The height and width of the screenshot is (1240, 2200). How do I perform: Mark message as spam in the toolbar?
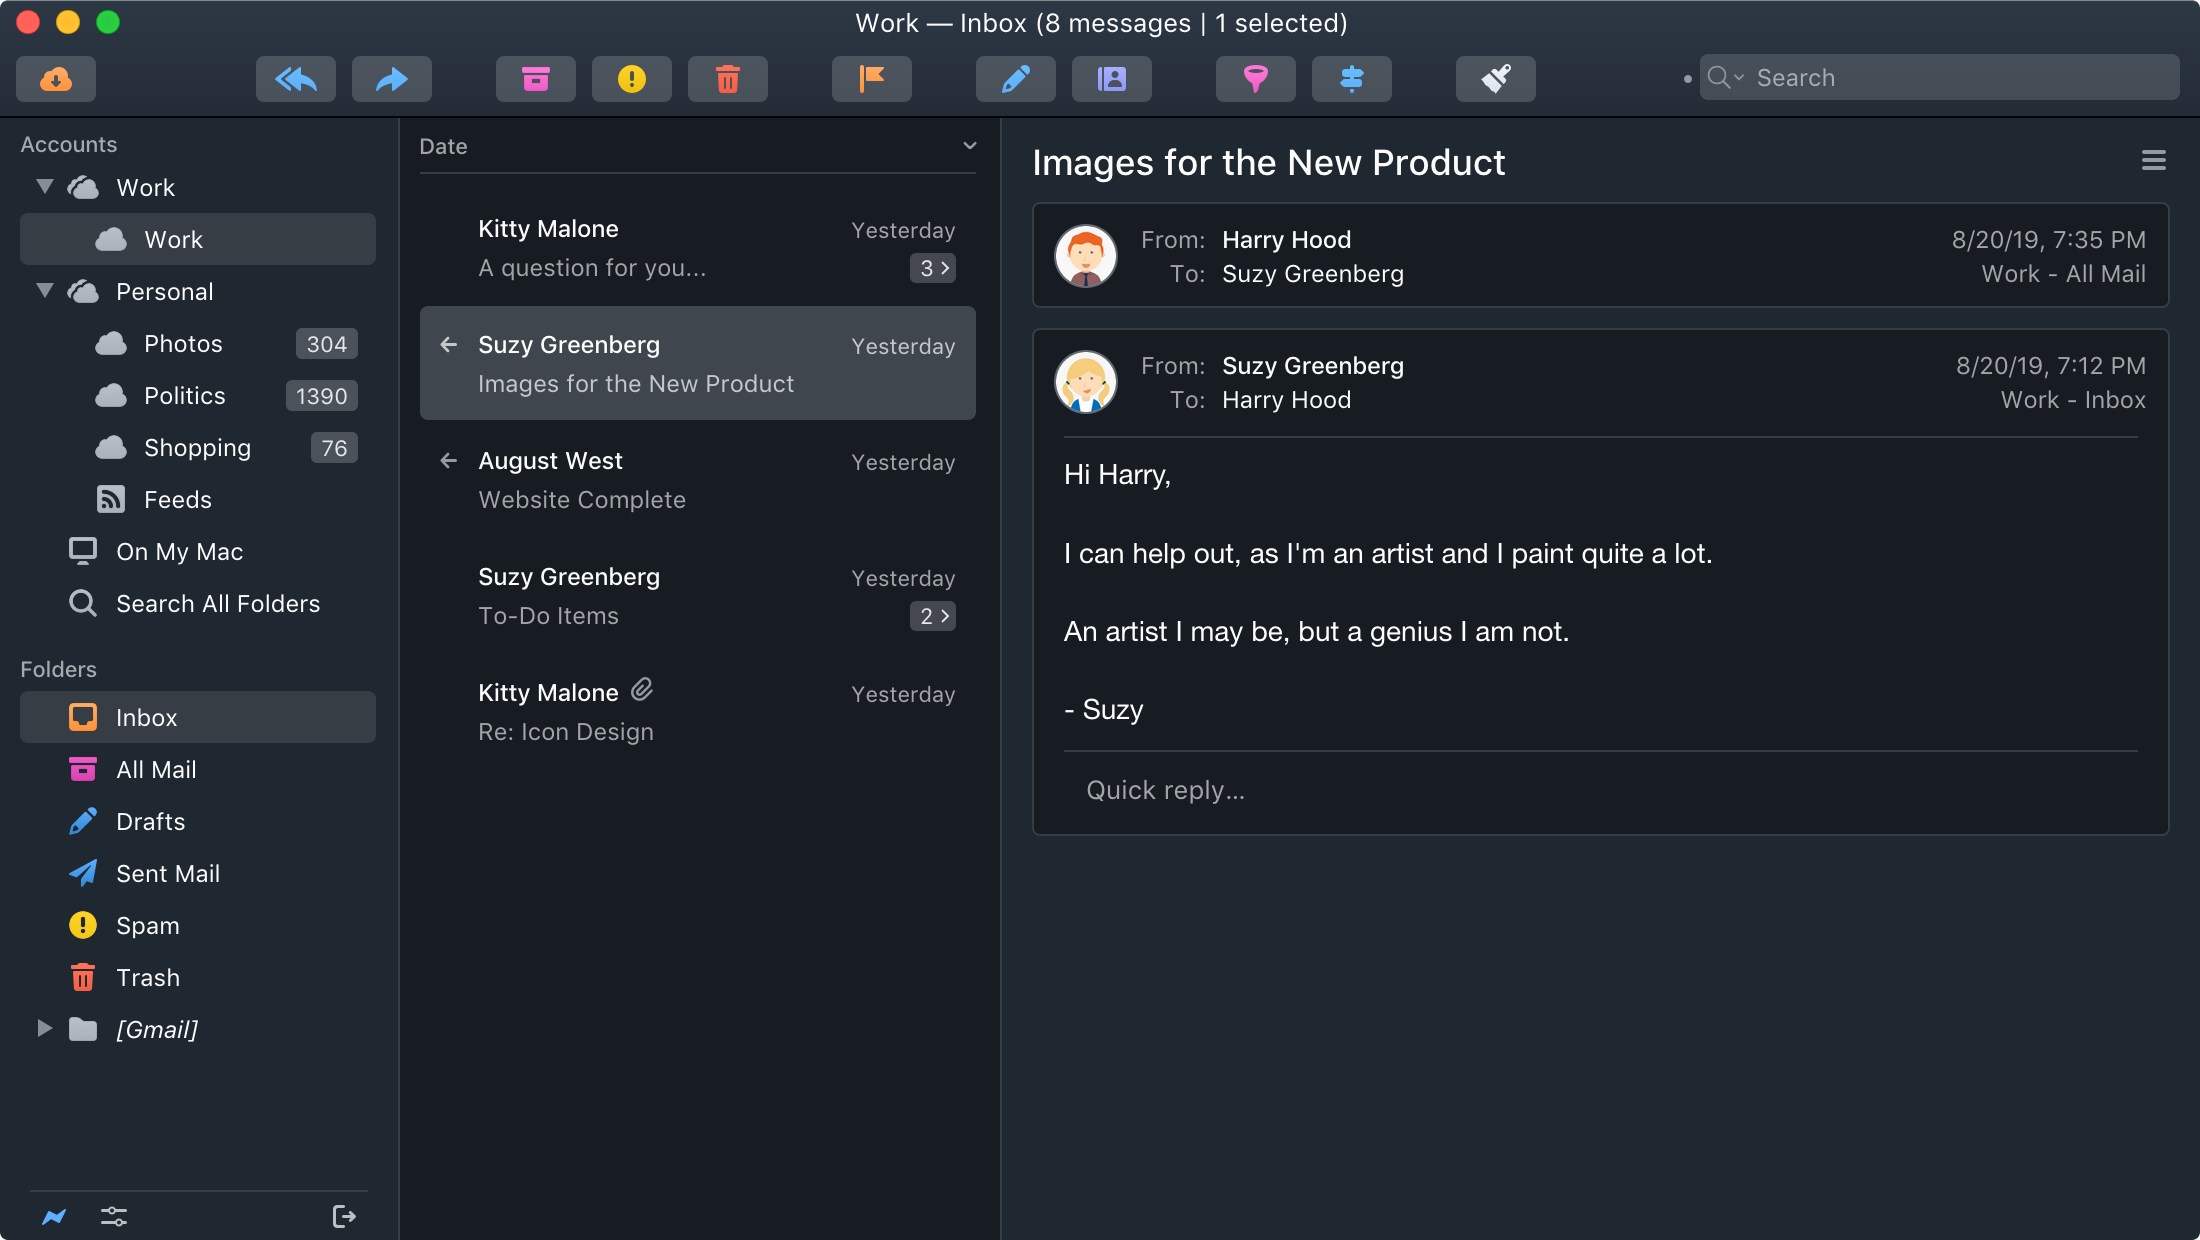click(631, 79)
